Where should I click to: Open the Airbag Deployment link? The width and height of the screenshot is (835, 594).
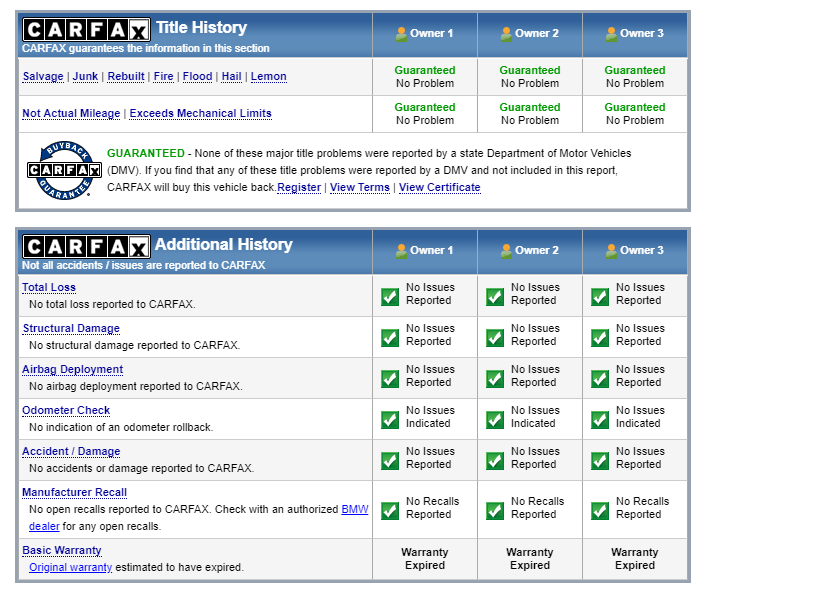[72, 369]
